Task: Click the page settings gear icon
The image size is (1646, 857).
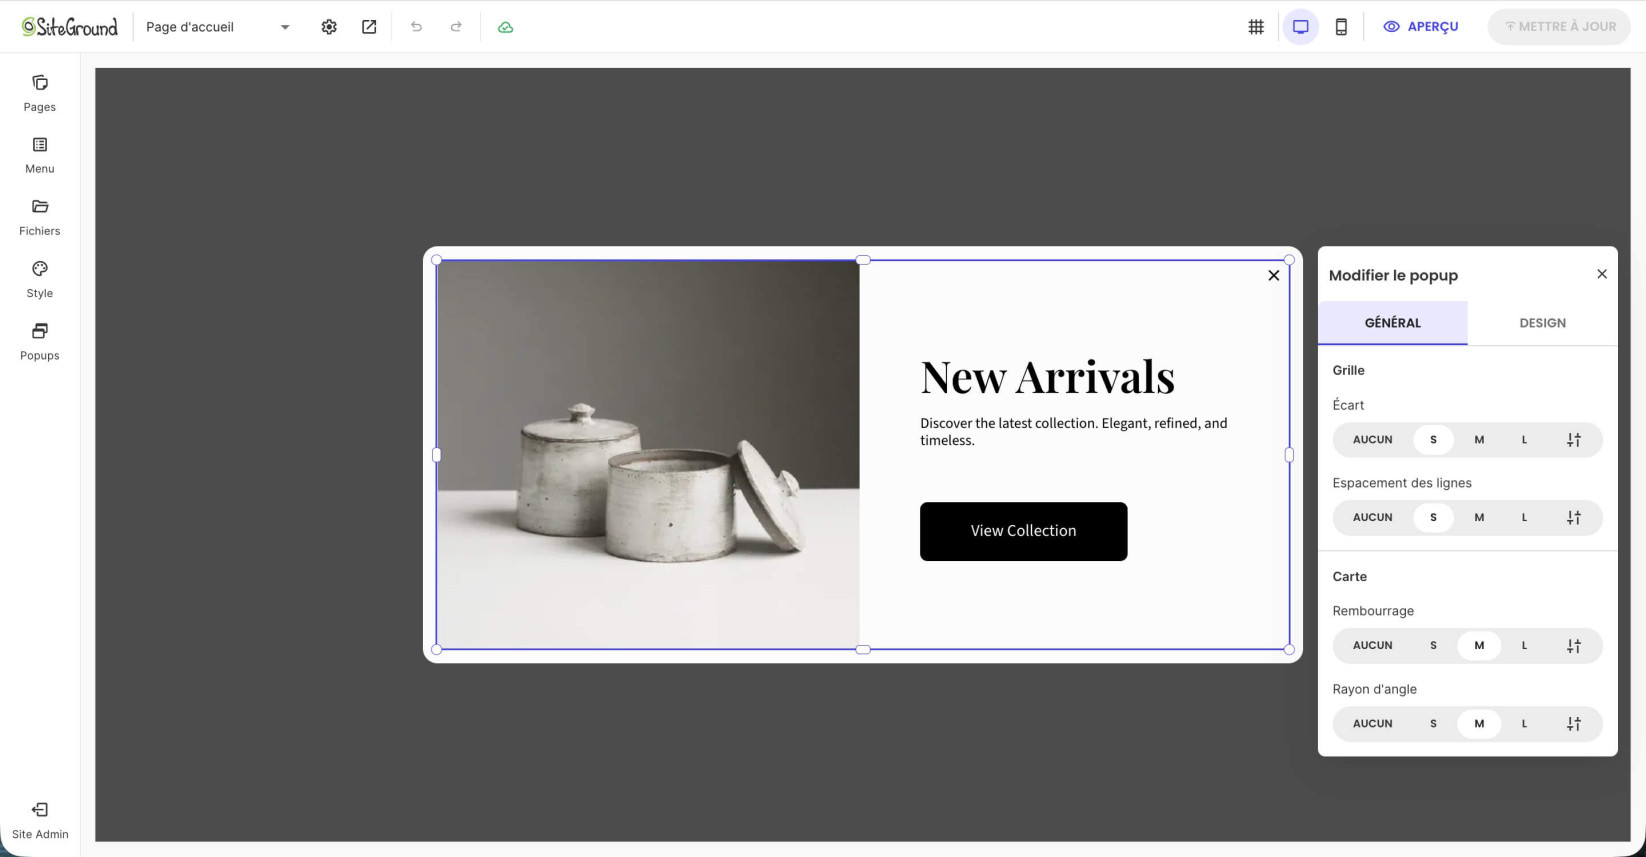Action: tap(329, 27)
